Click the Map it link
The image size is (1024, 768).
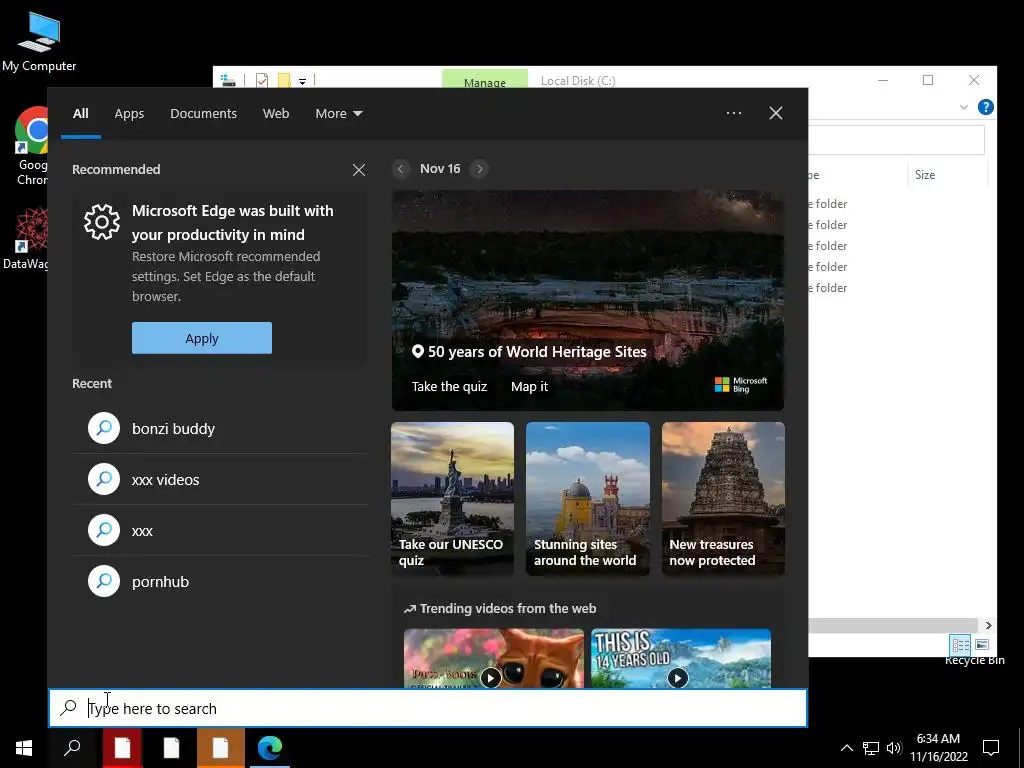tap(530, 387)
